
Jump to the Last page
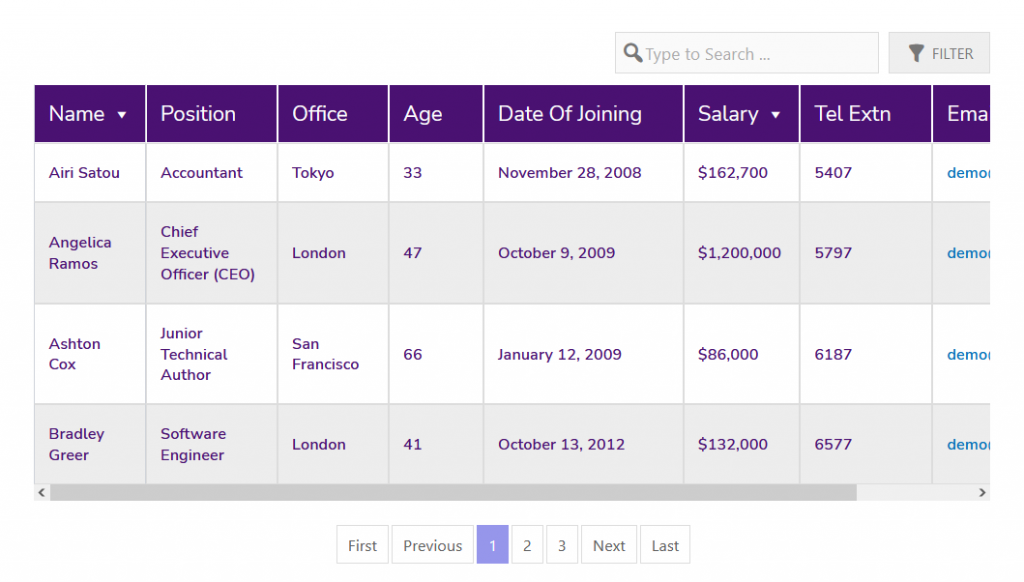[665, 545]
